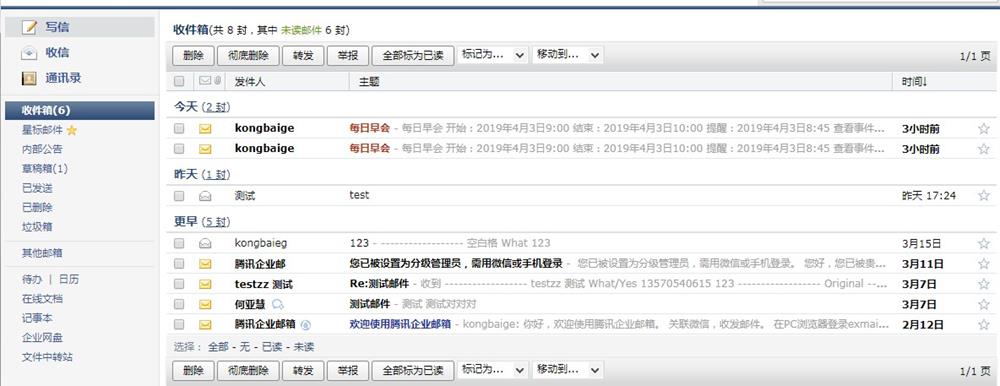Open the 在线文档 link
The image size is (1000, 386).
(42, 299)
